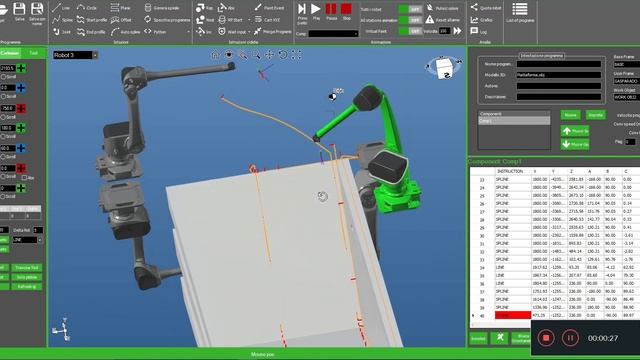Viewport: 640px width, 360px height.
Task: Toggle the Tutti i robot switch
Action: tap(410, 9)
